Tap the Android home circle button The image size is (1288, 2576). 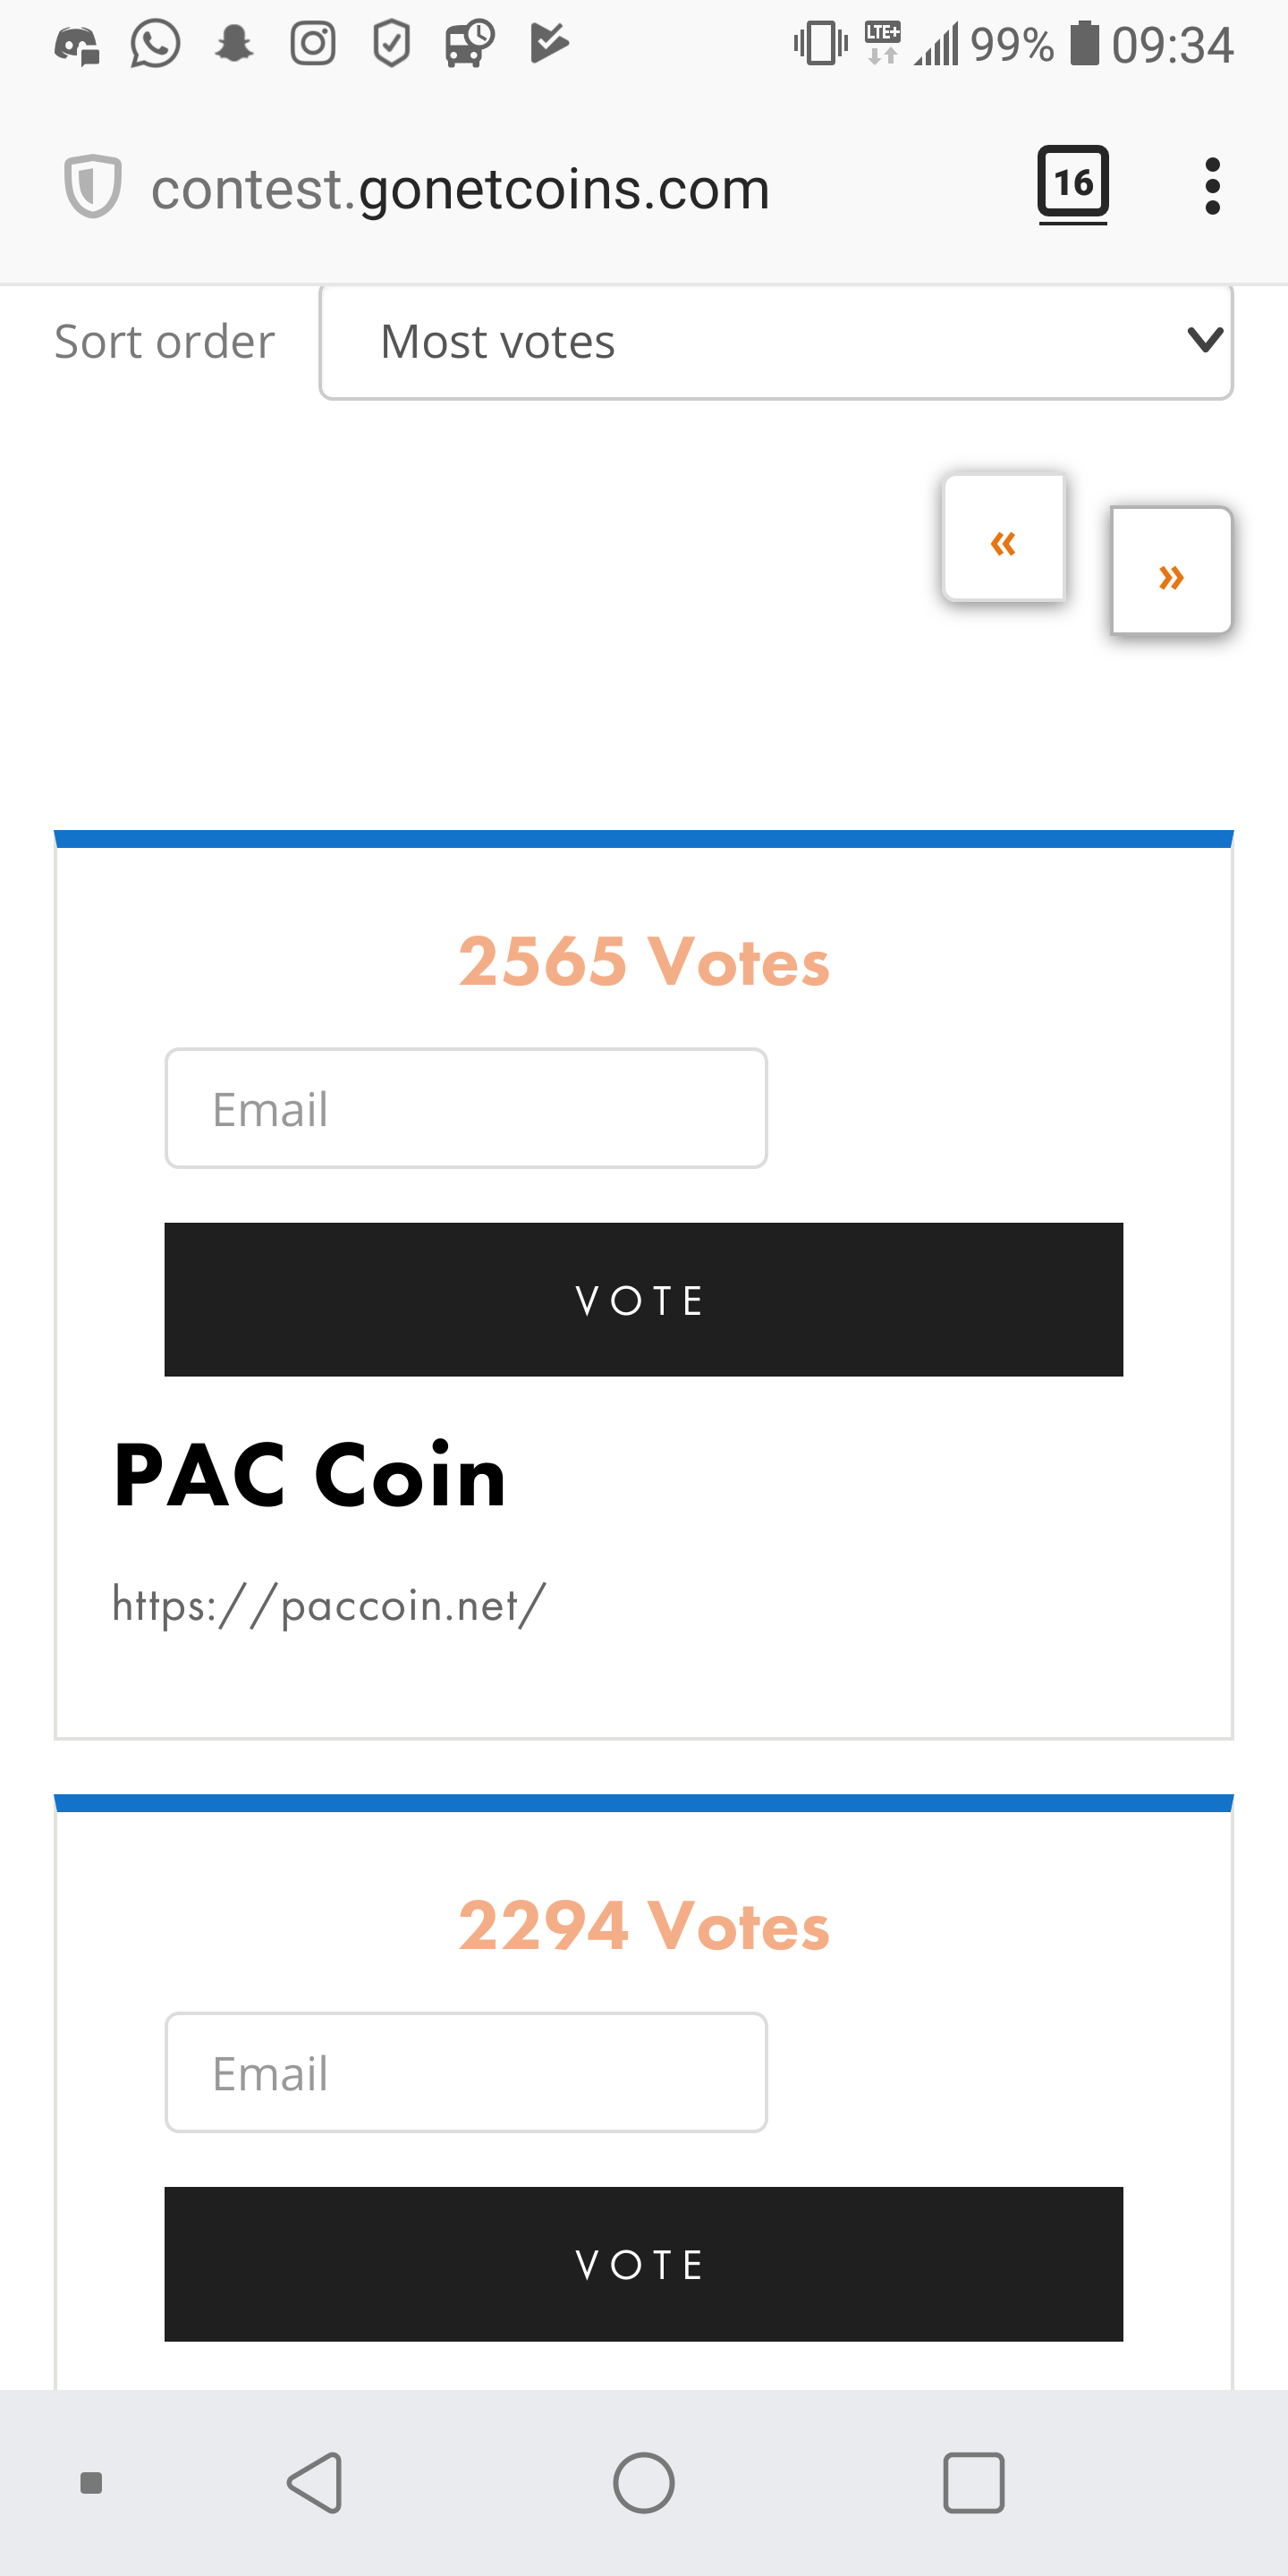643,2482
